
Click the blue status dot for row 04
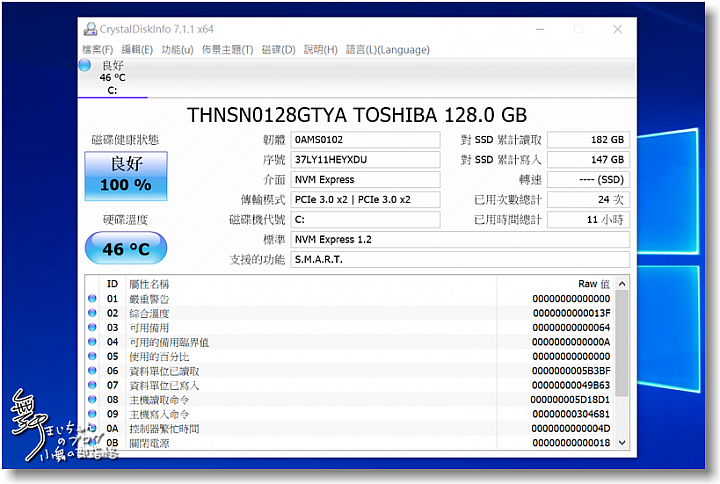tap(92, 342)
